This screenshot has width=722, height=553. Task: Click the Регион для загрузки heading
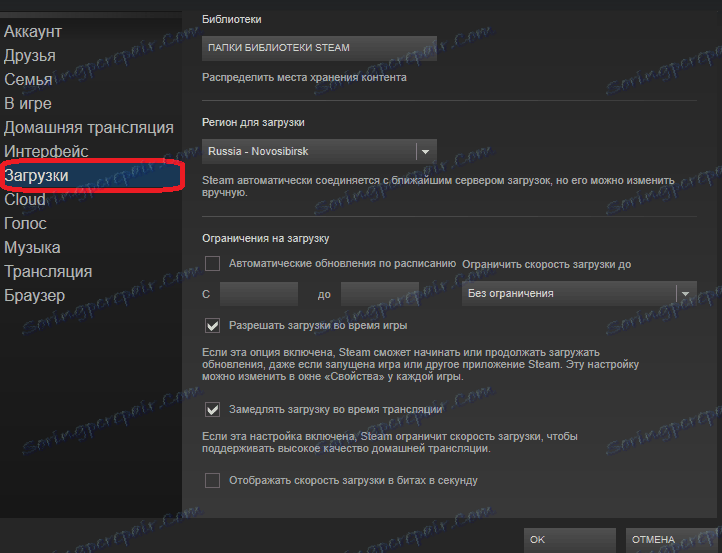(x=253, y=122)
